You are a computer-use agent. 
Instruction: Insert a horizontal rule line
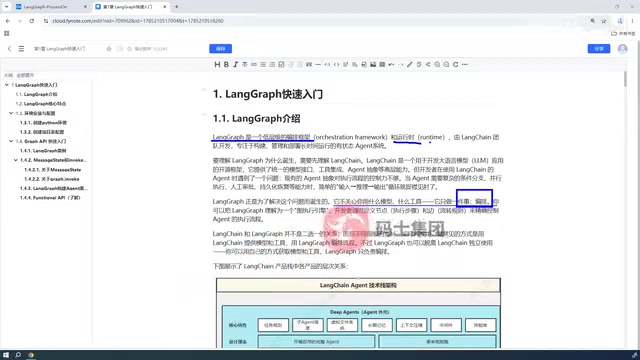[318, 64]
